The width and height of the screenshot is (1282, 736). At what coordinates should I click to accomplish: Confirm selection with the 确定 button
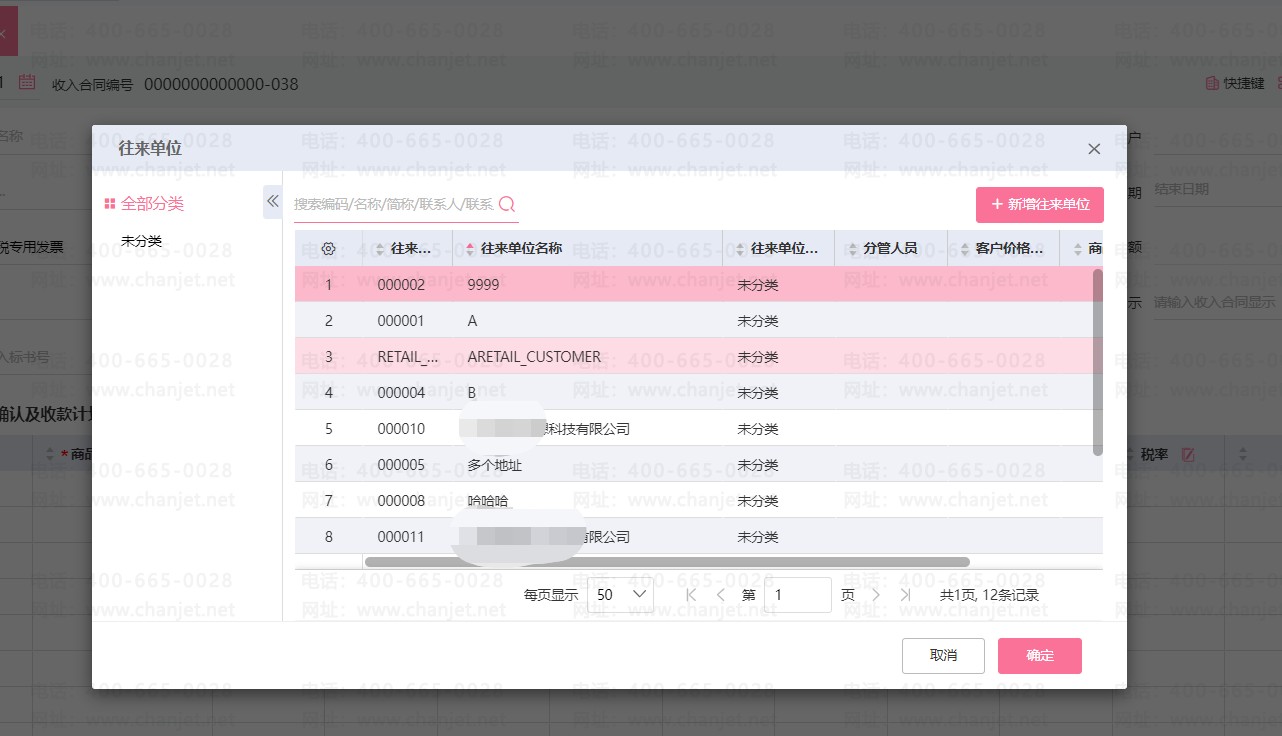tap(1040, 656)
